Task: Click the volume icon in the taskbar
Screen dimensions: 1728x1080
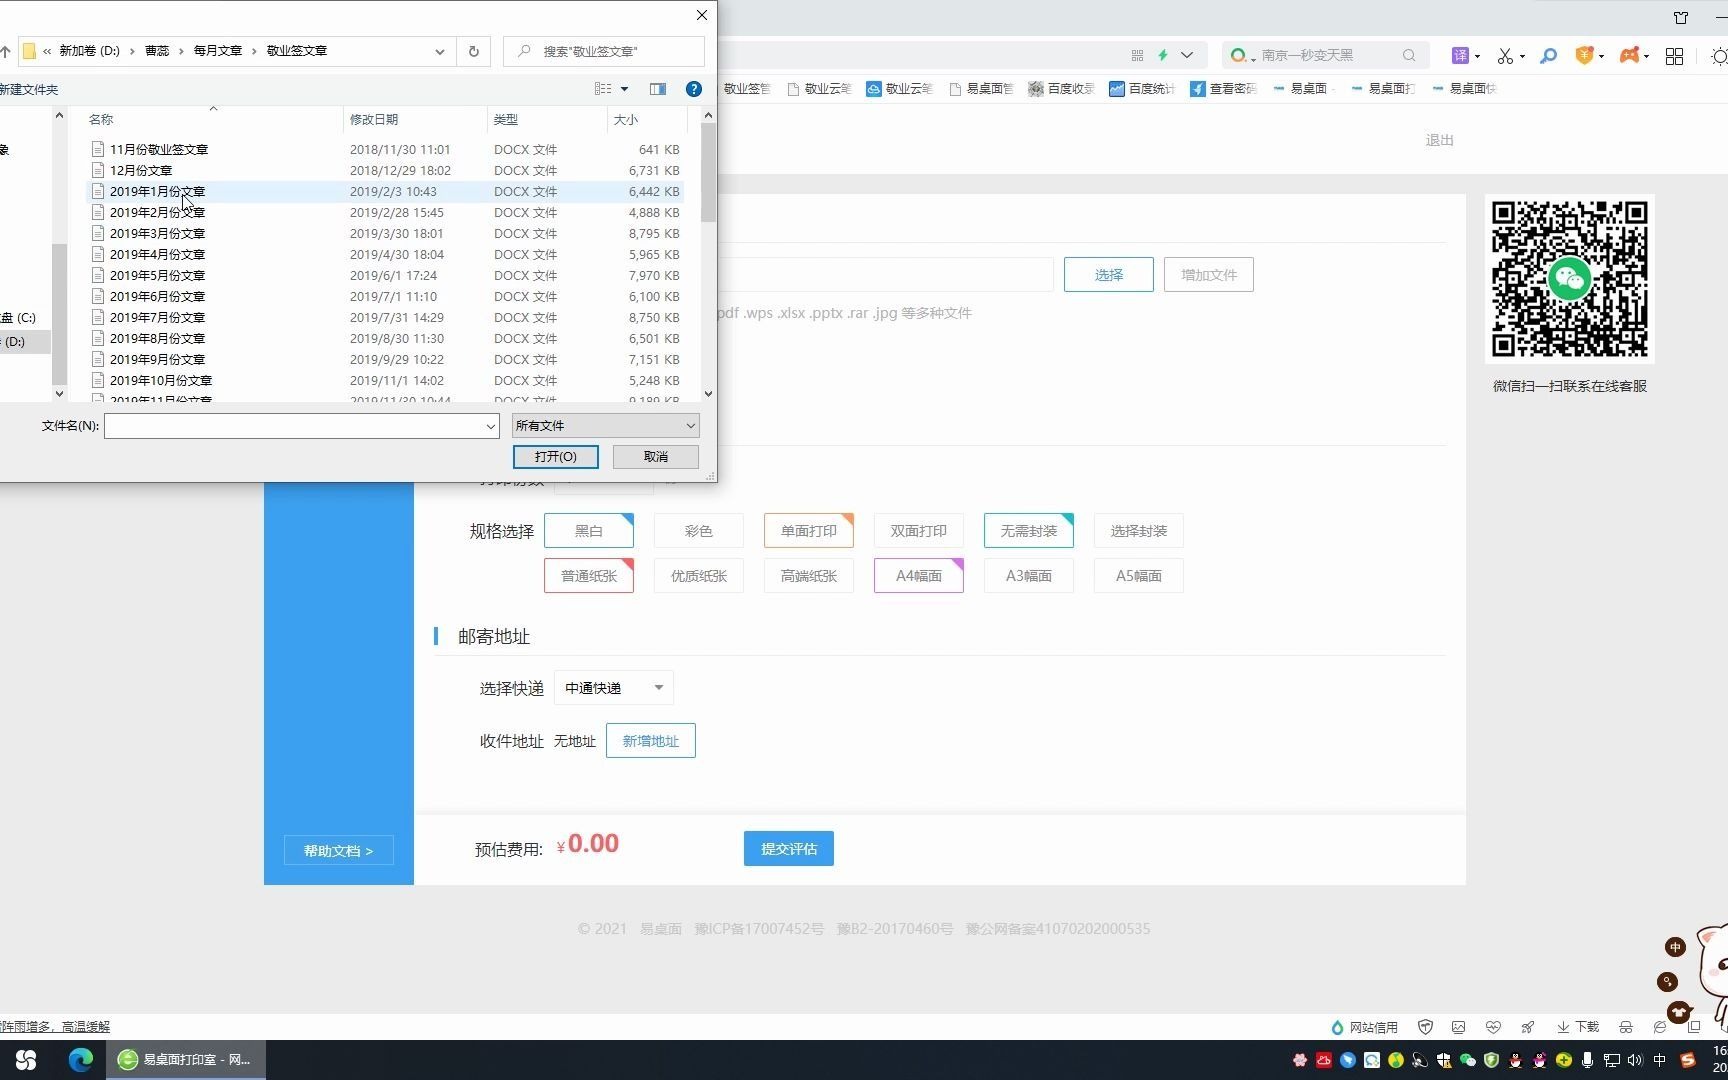Action: (1633, 1059)
